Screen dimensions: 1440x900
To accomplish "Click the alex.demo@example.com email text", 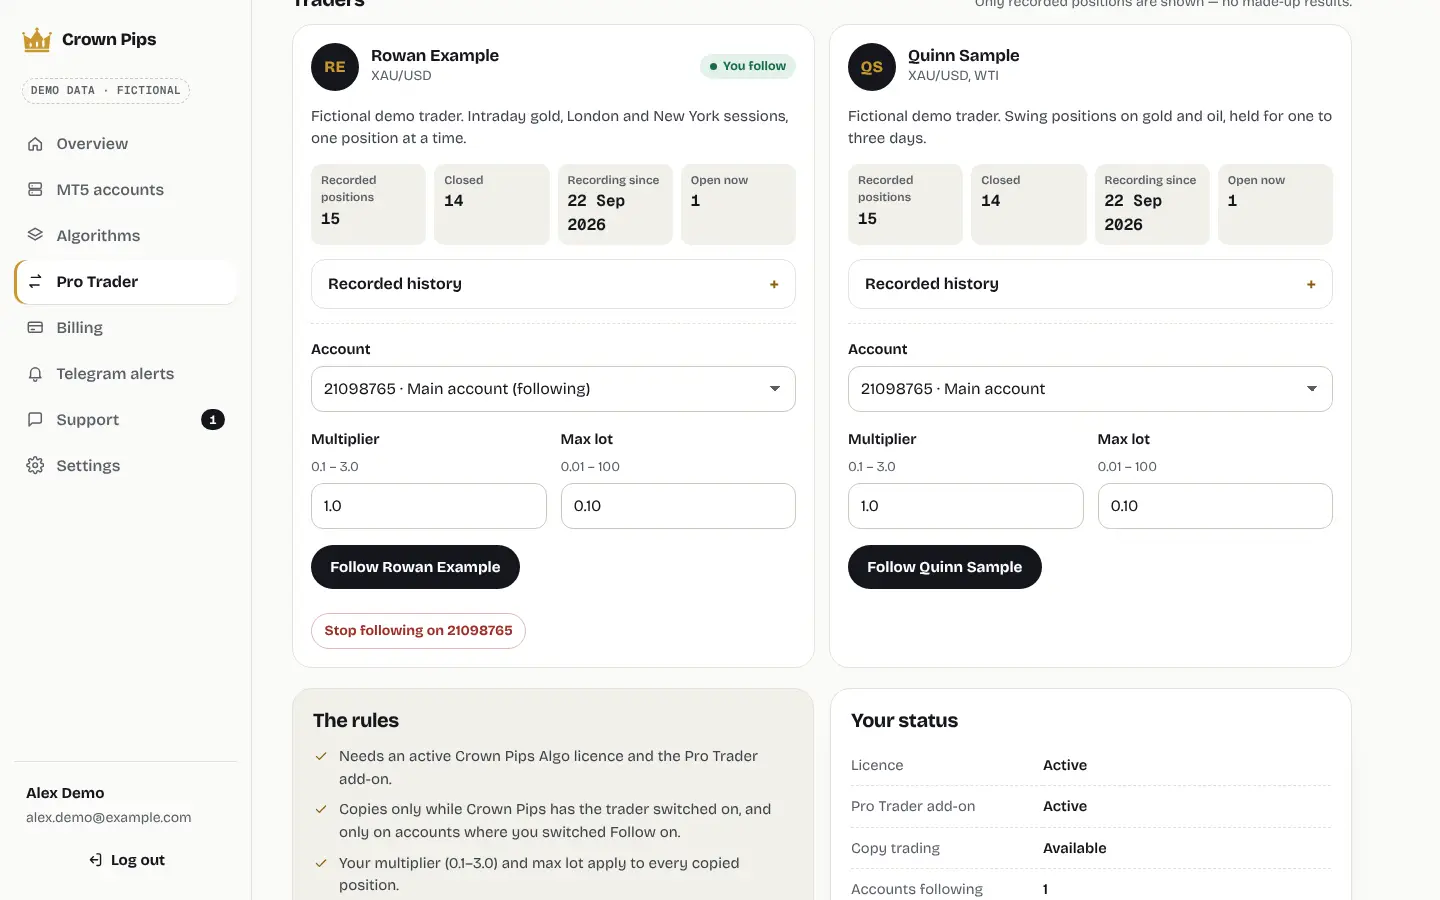I will (x=109, y=818).
